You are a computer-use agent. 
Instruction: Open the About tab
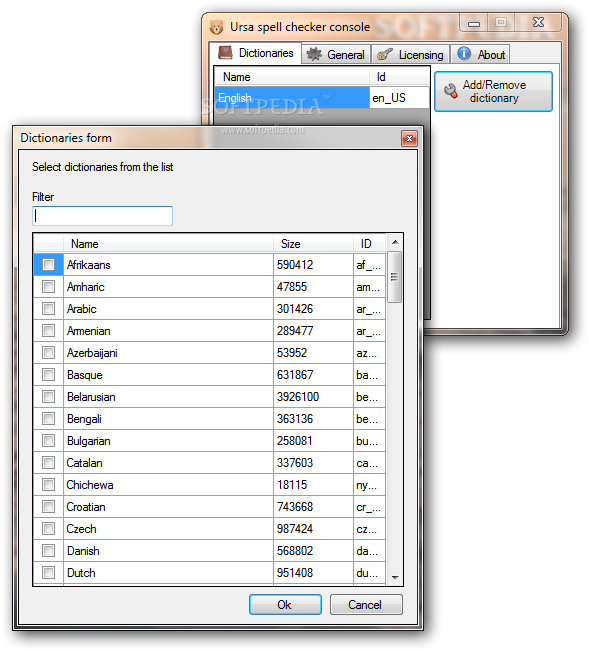click(480, 54)
